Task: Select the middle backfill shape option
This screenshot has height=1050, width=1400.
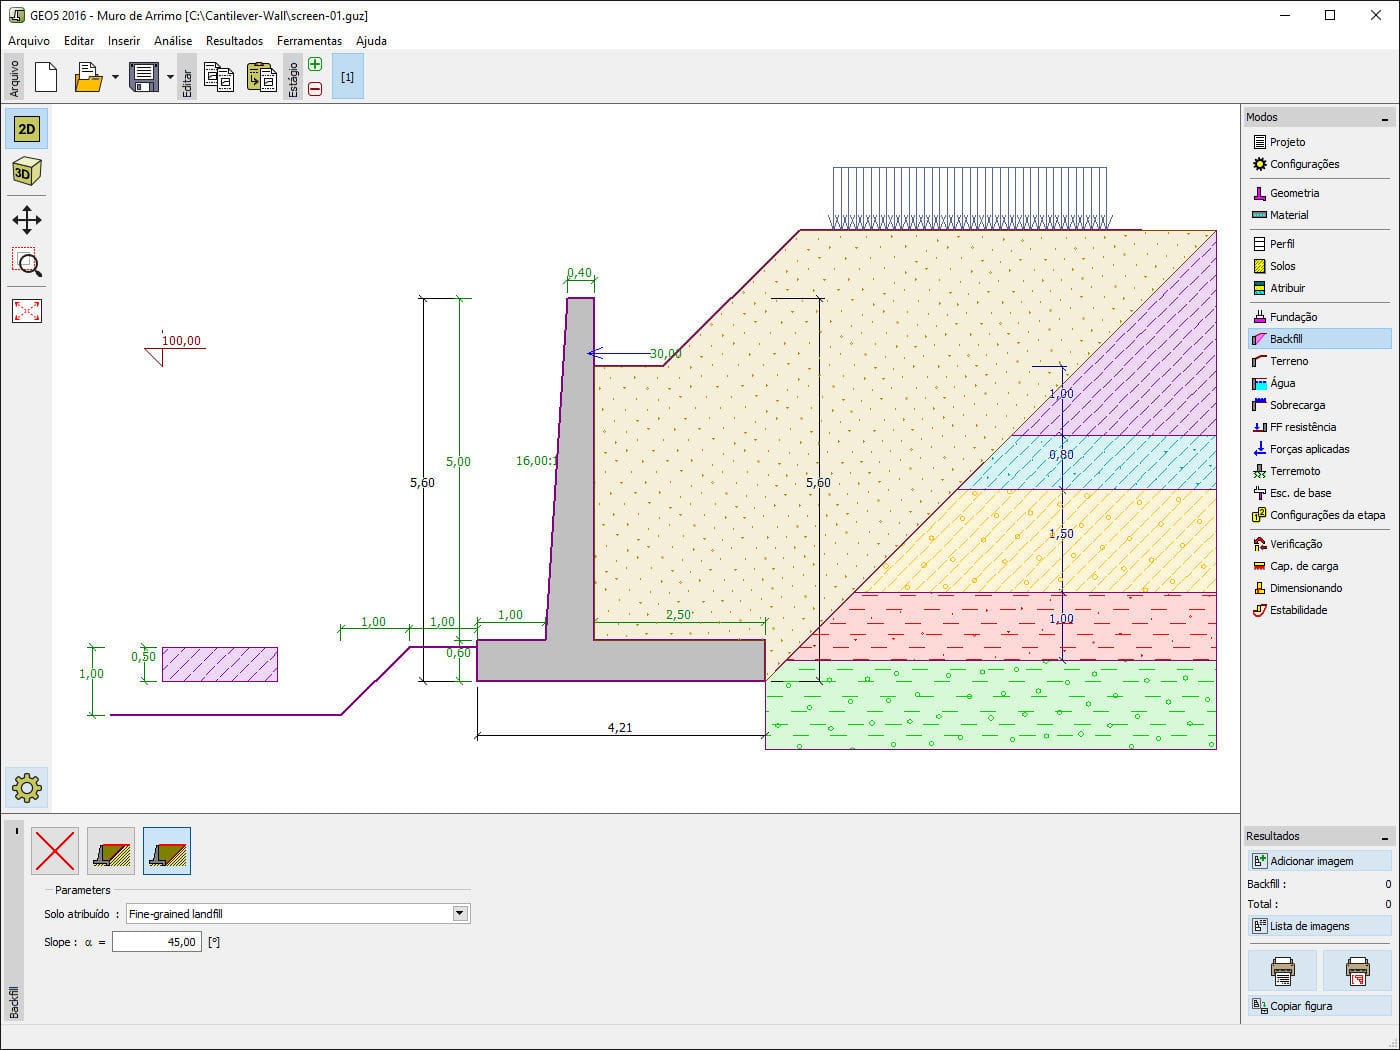Action: (x=110, y=850)
